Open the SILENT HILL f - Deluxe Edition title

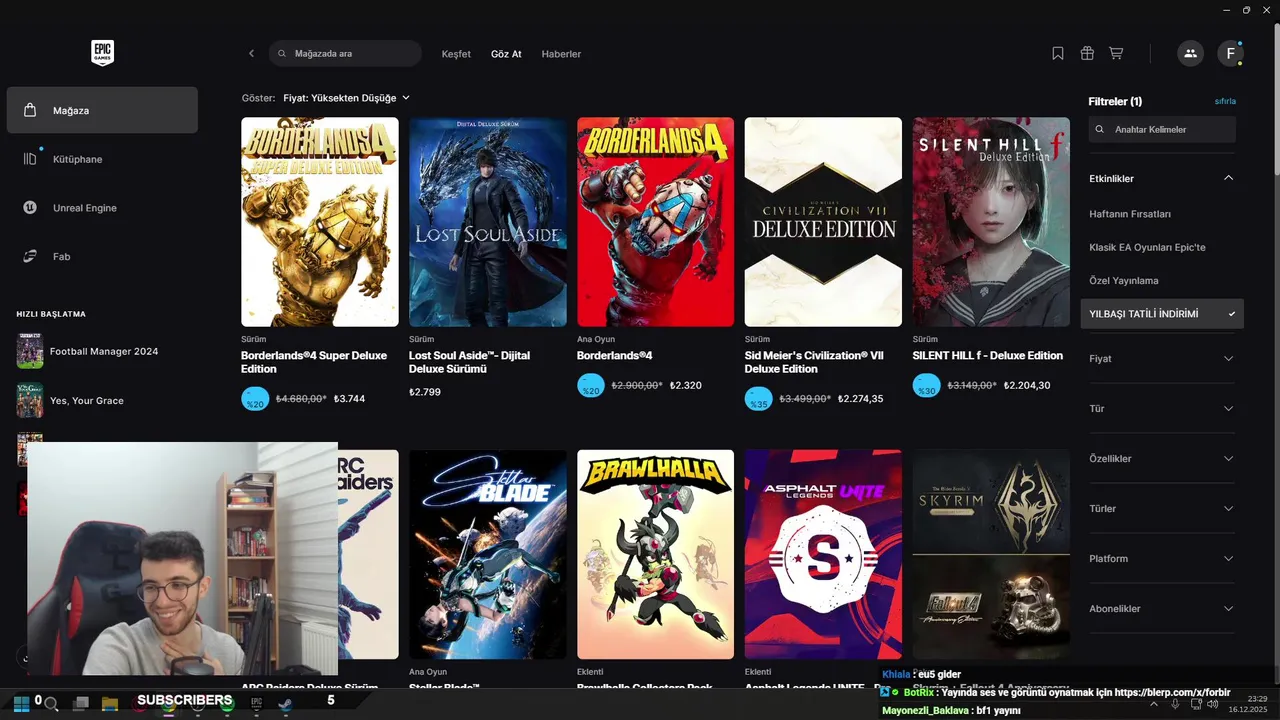(x=988, y=355)
